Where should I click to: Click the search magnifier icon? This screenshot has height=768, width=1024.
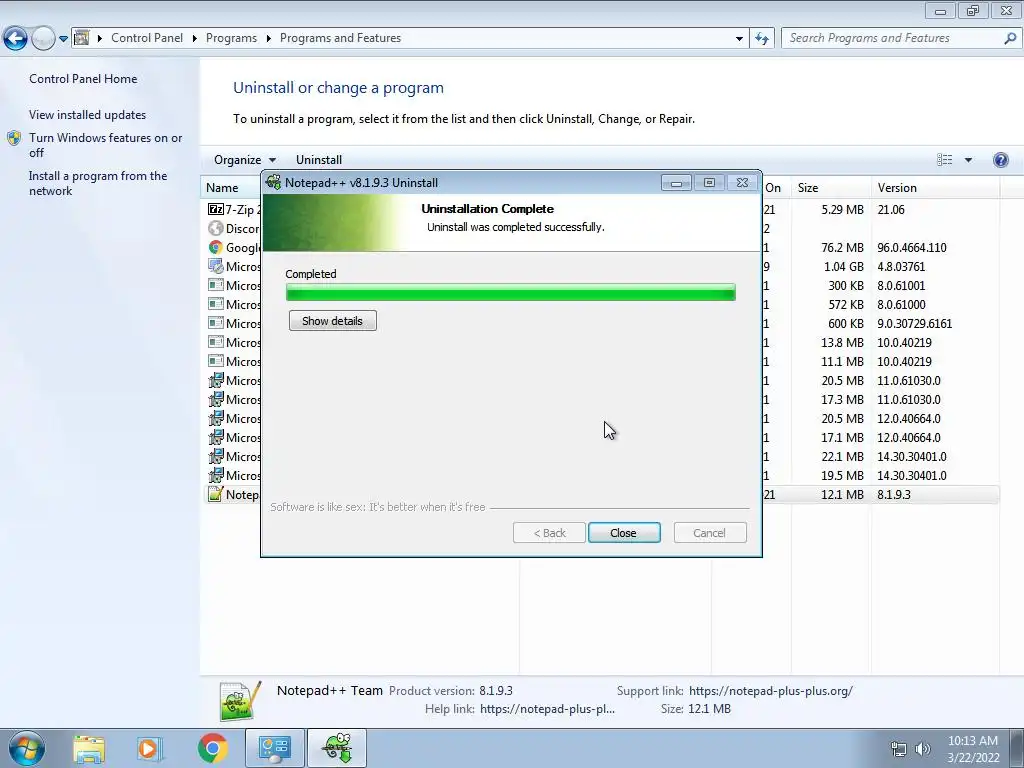[x=1010, y=38]
